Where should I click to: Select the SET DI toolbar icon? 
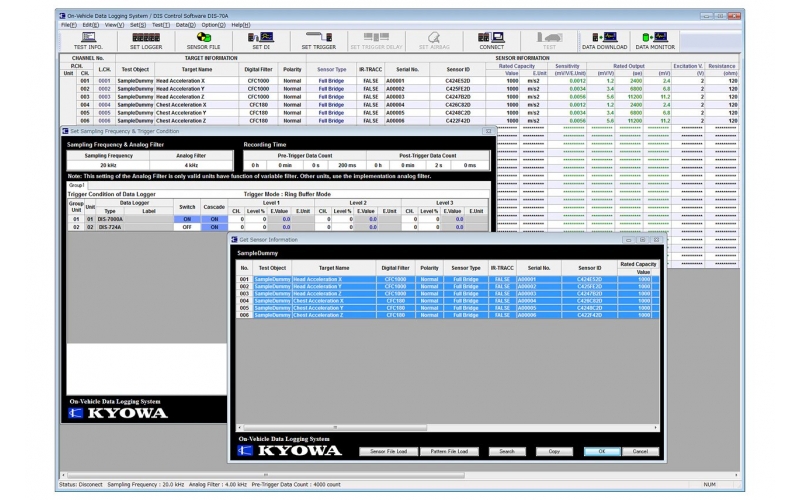tap(261, 41)
